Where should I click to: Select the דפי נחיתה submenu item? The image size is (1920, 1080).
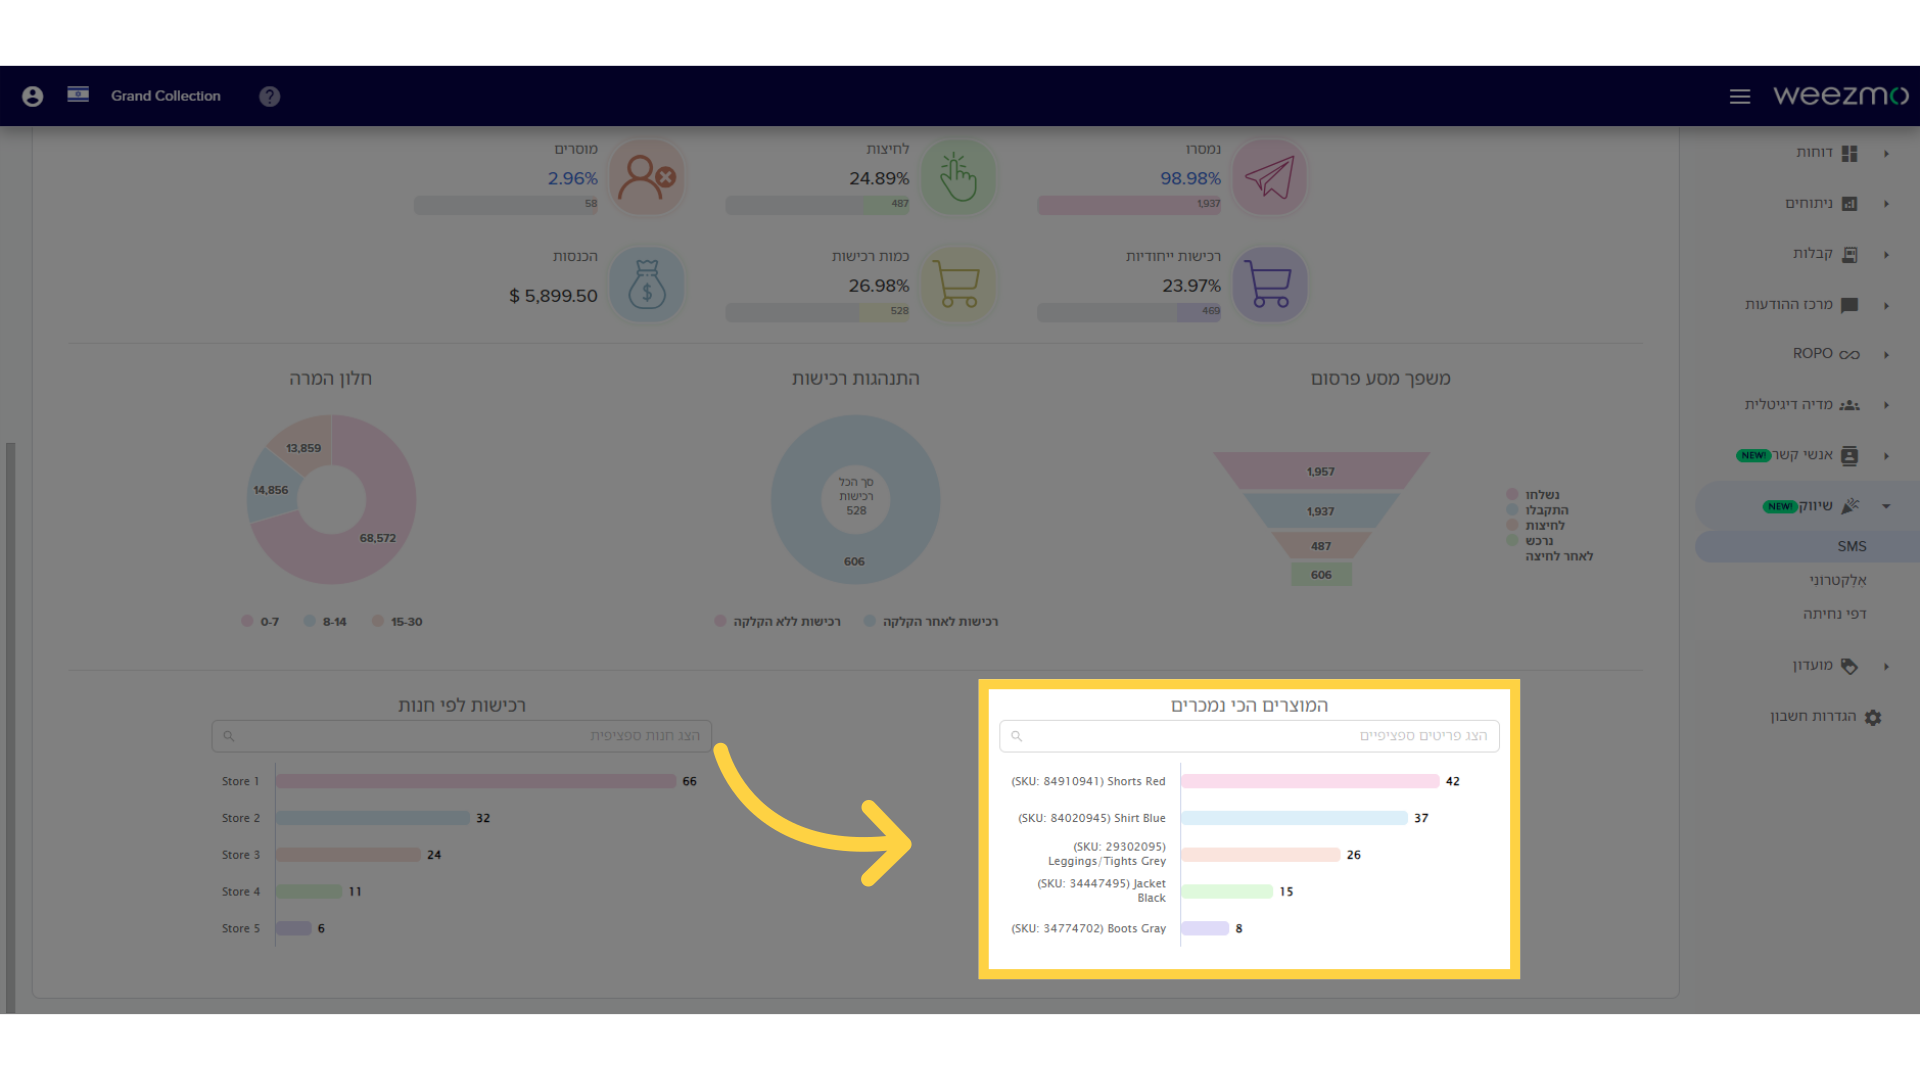(1834, 614)
